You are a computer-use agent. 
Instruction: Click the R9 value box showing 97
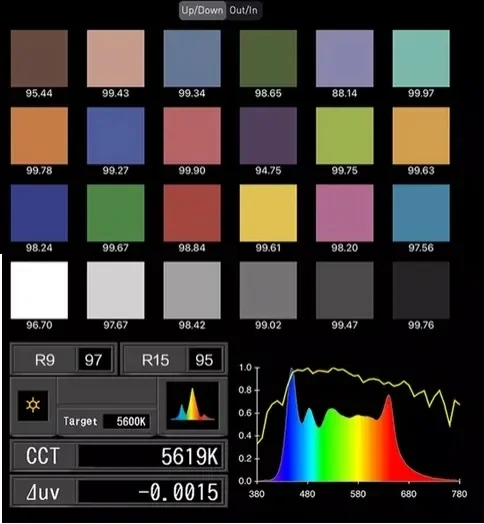tap(94, 360)
